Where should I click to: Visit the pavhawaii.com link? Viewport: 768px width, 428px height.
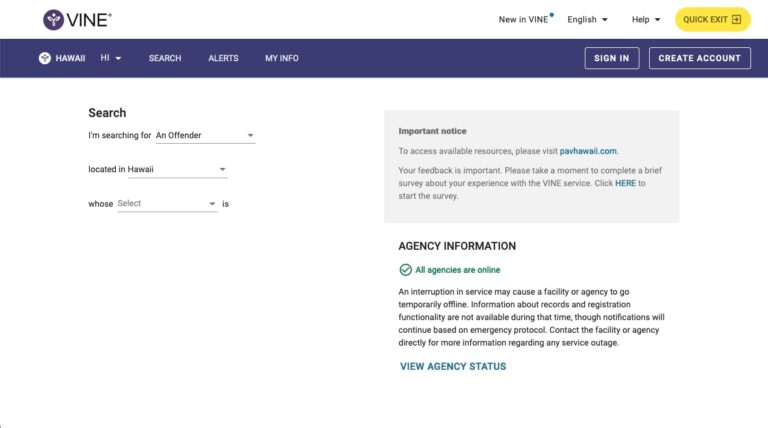[588, 151]
